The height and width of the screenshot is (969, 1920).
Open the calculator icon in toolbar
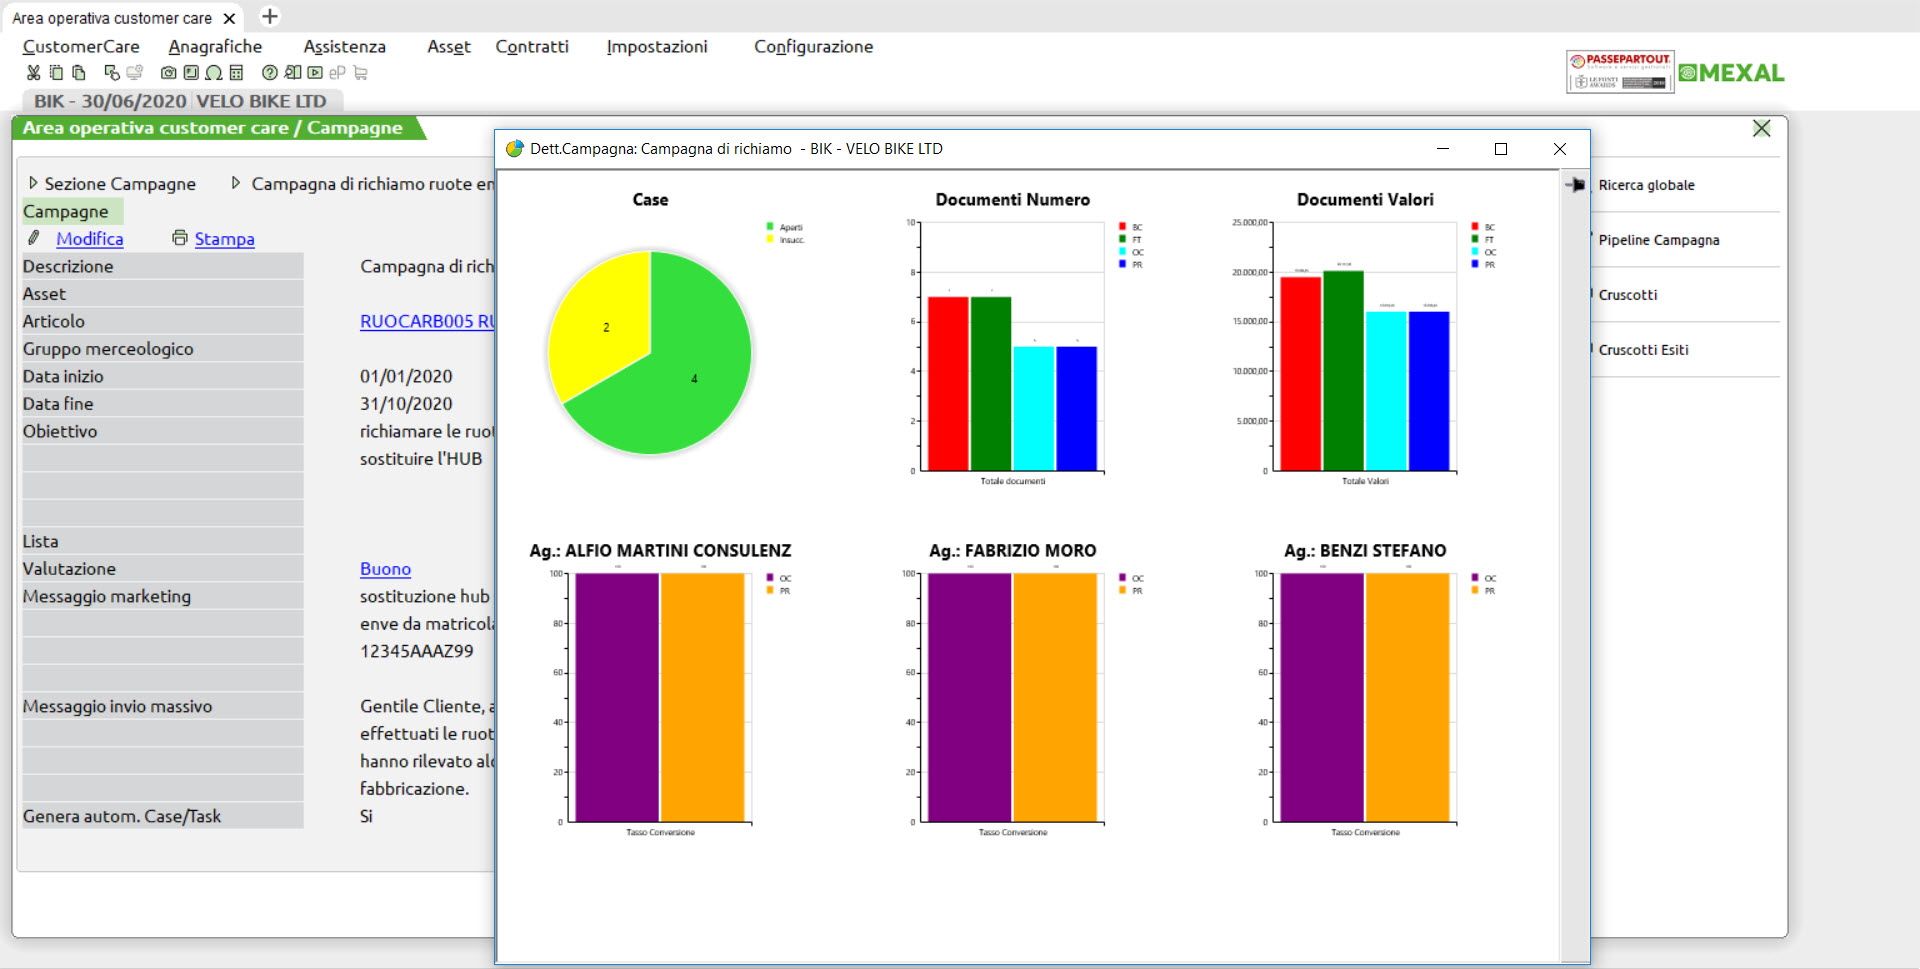(236, 73)
